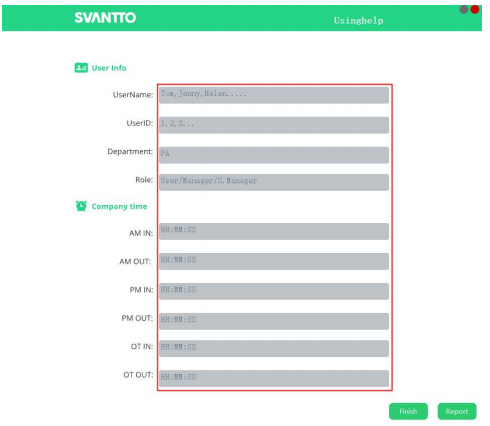Click the SVANTTO logo

pos(105,18)
